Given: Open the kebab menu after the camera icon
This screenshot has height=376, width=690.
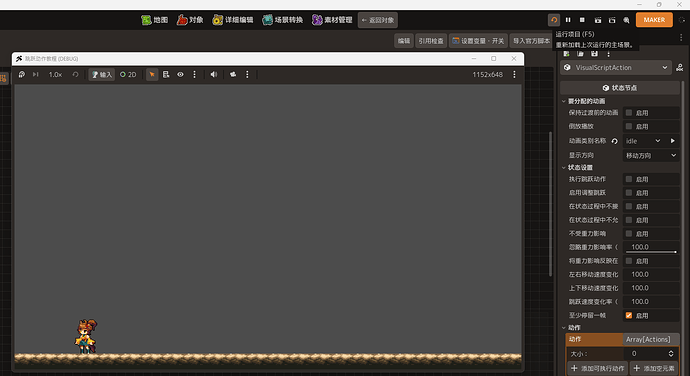Looking at the screenshot, I should 247,74.
